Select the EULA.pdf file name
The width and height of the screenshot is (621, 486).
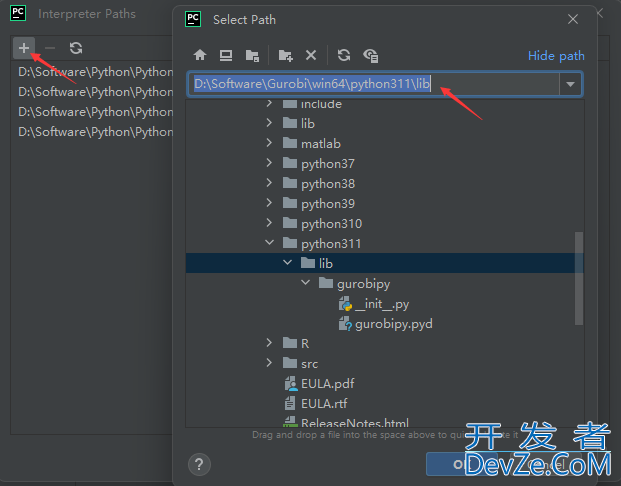click(328, 383)
